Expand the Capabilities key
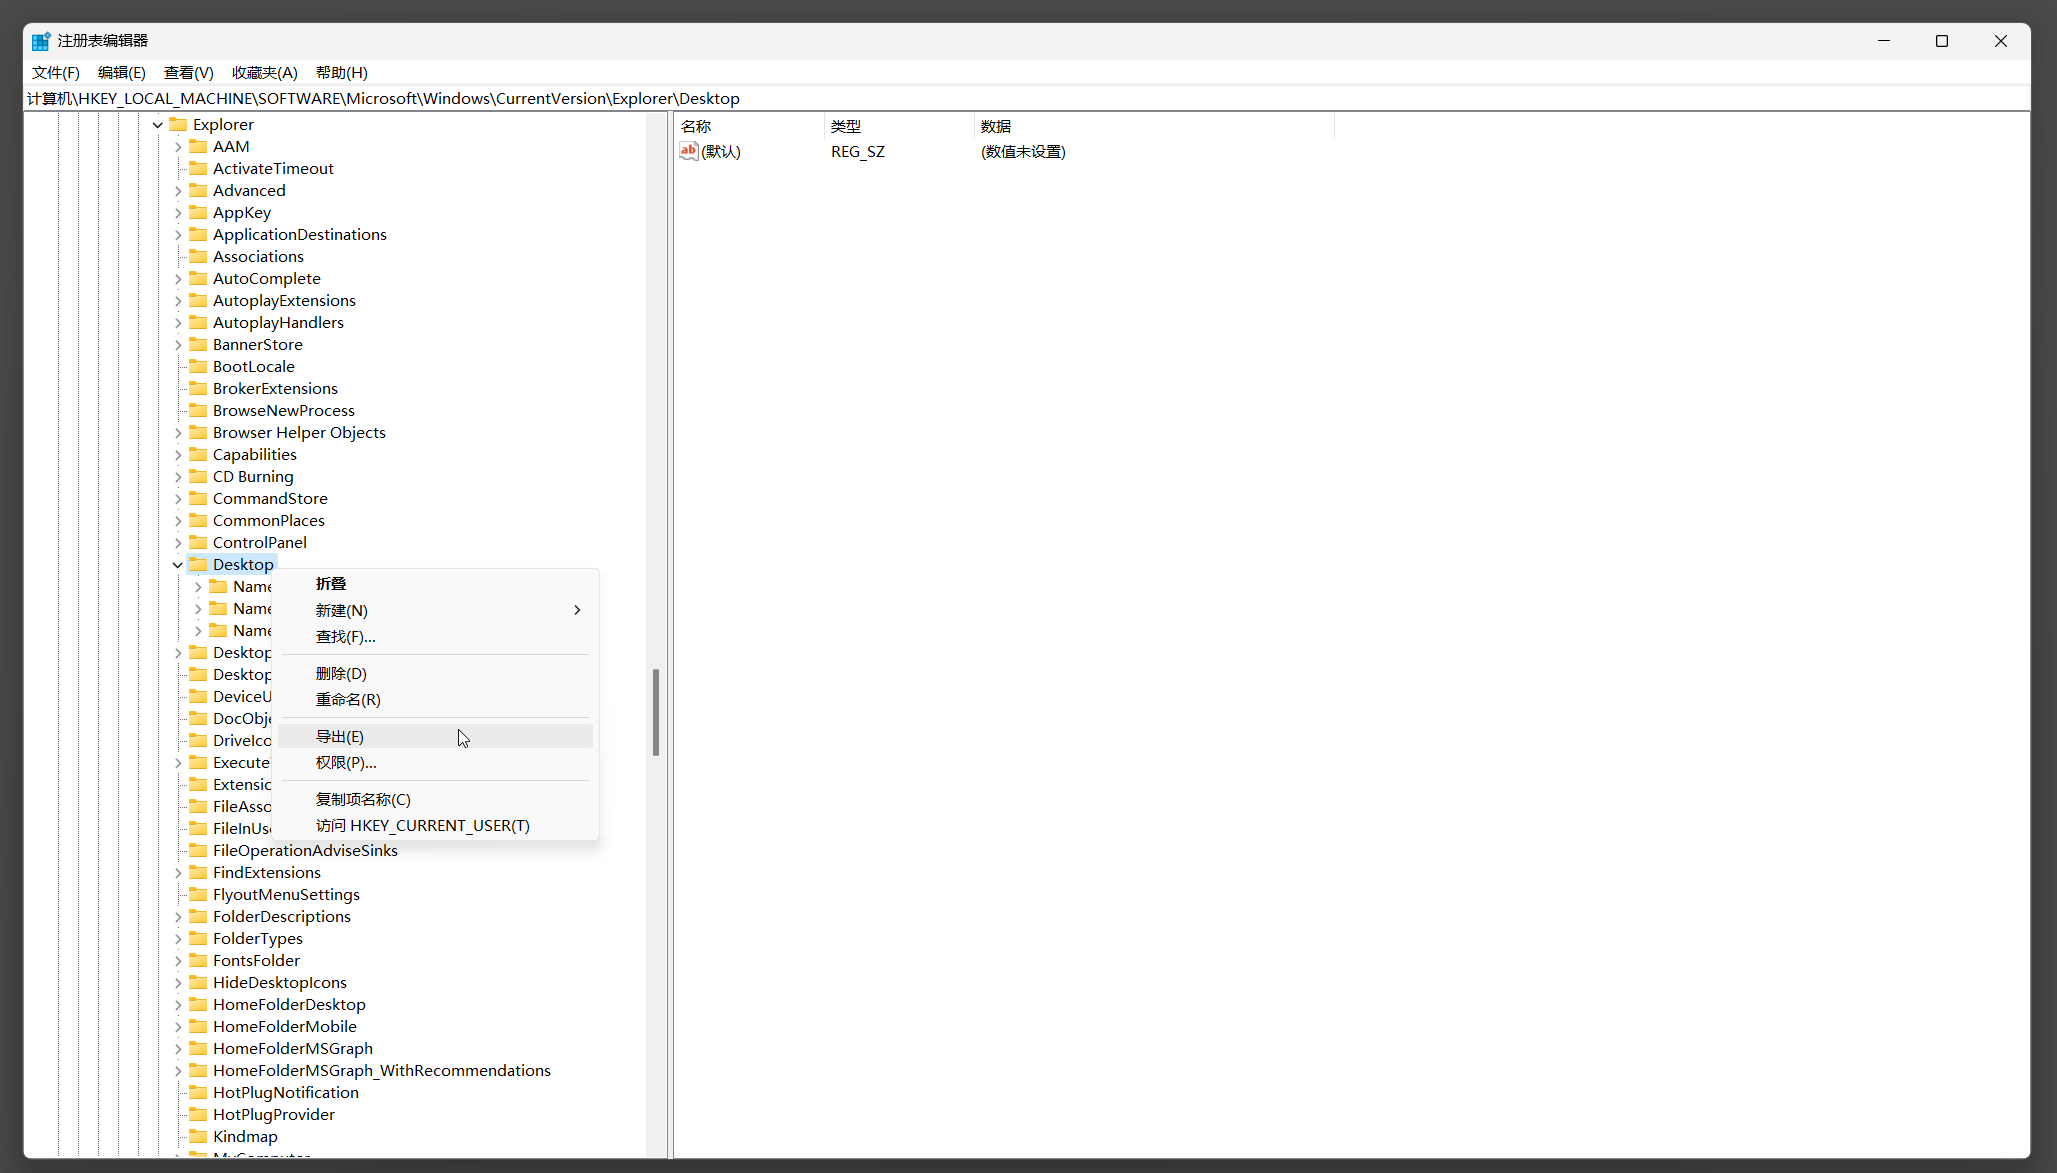This screenshot has height=1173, width=2057. coord(178,455)
